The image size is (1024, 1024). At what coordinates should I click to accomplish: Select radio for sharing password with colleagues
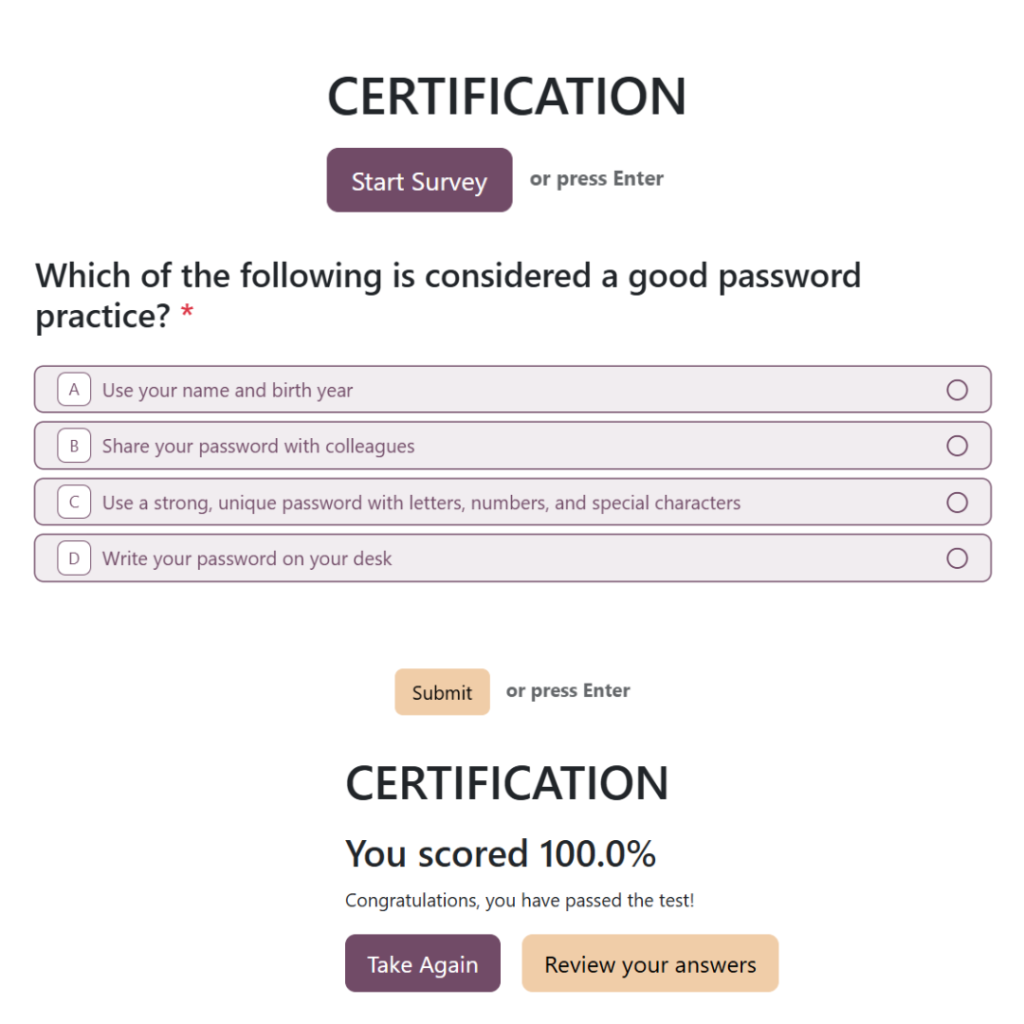[957, 446]
